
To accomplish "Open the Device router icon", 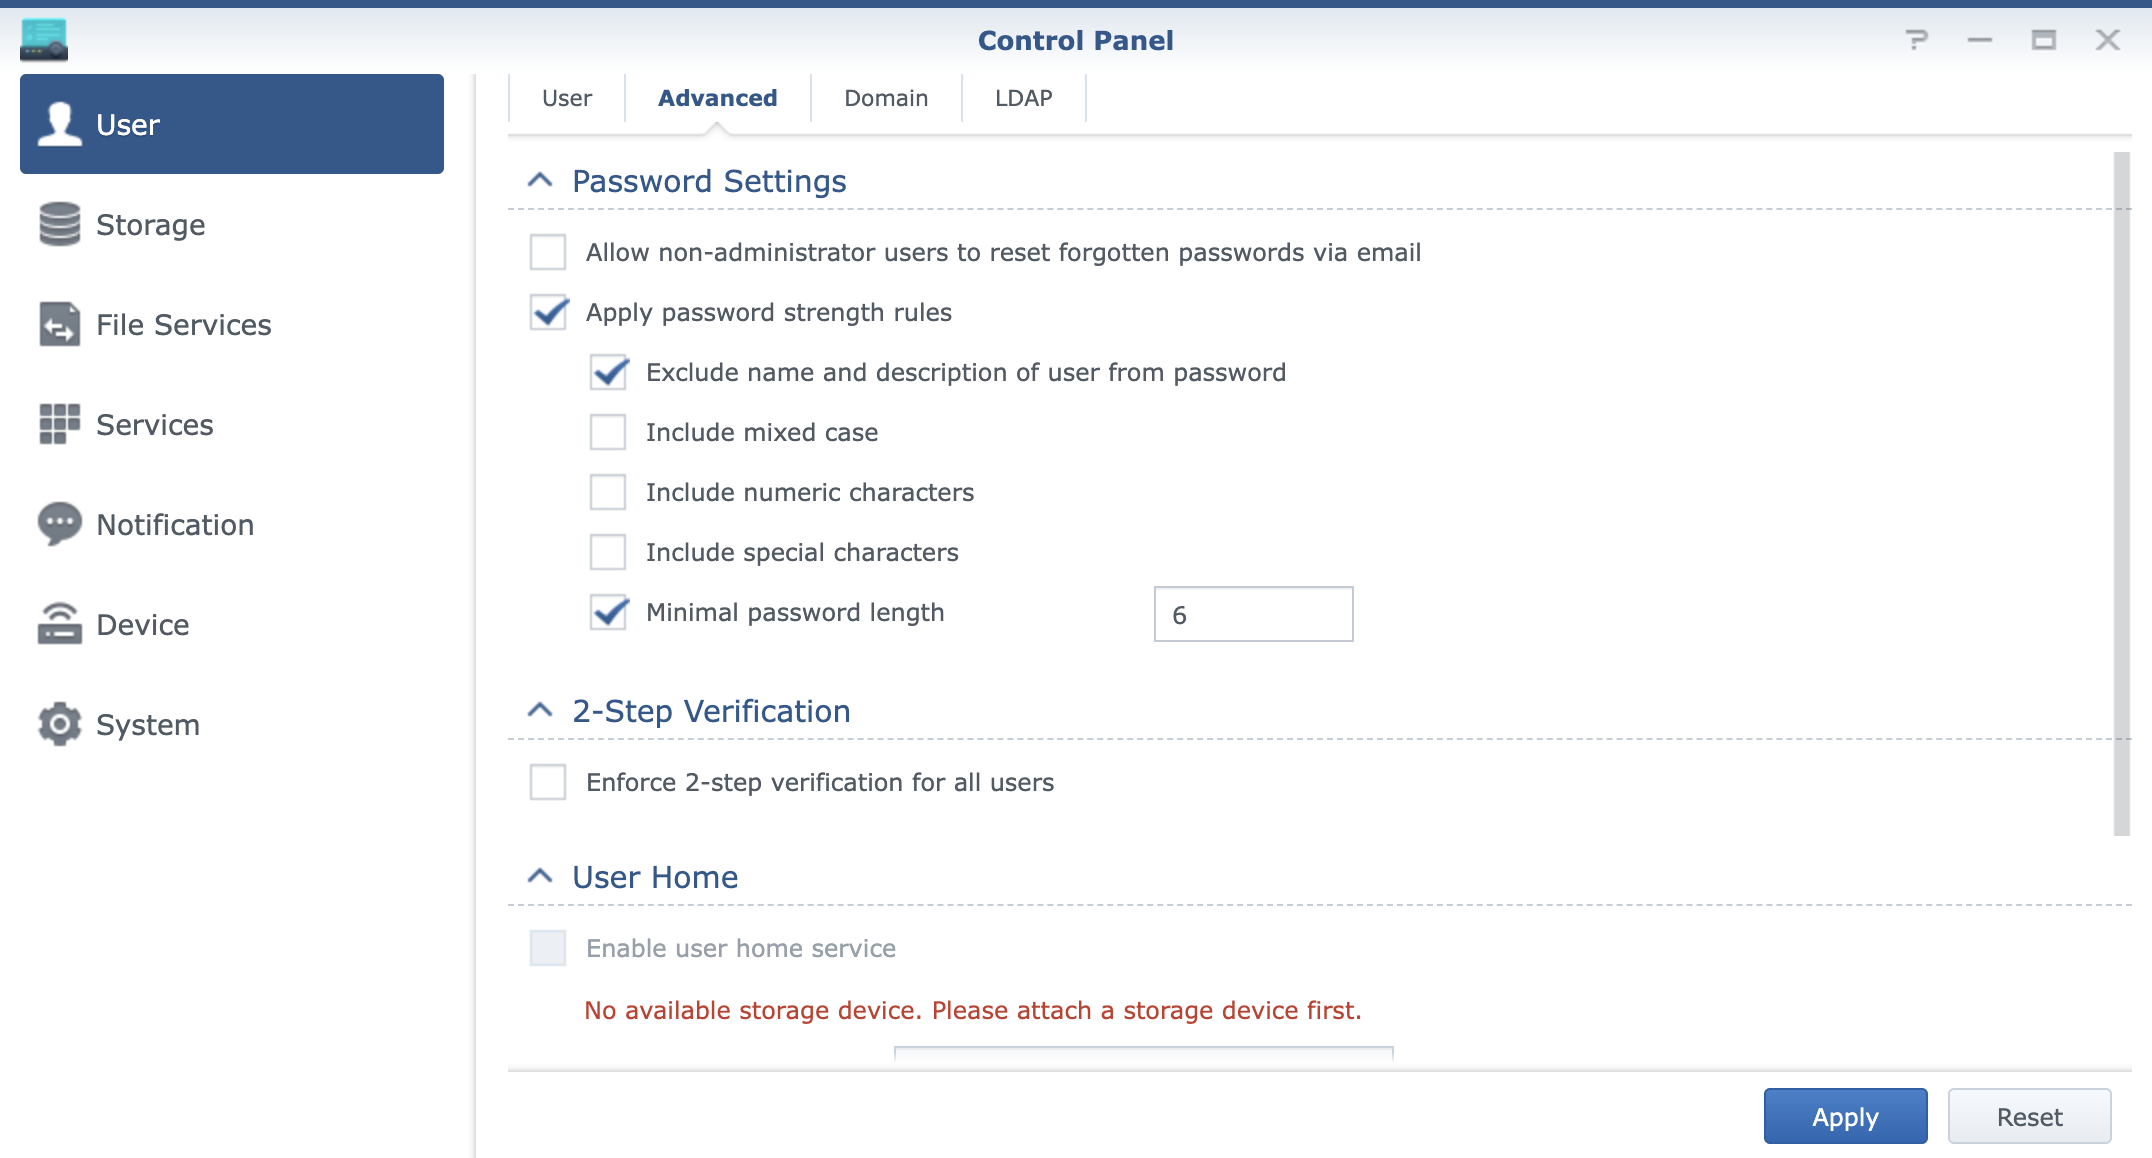I will tap(60, 624).
